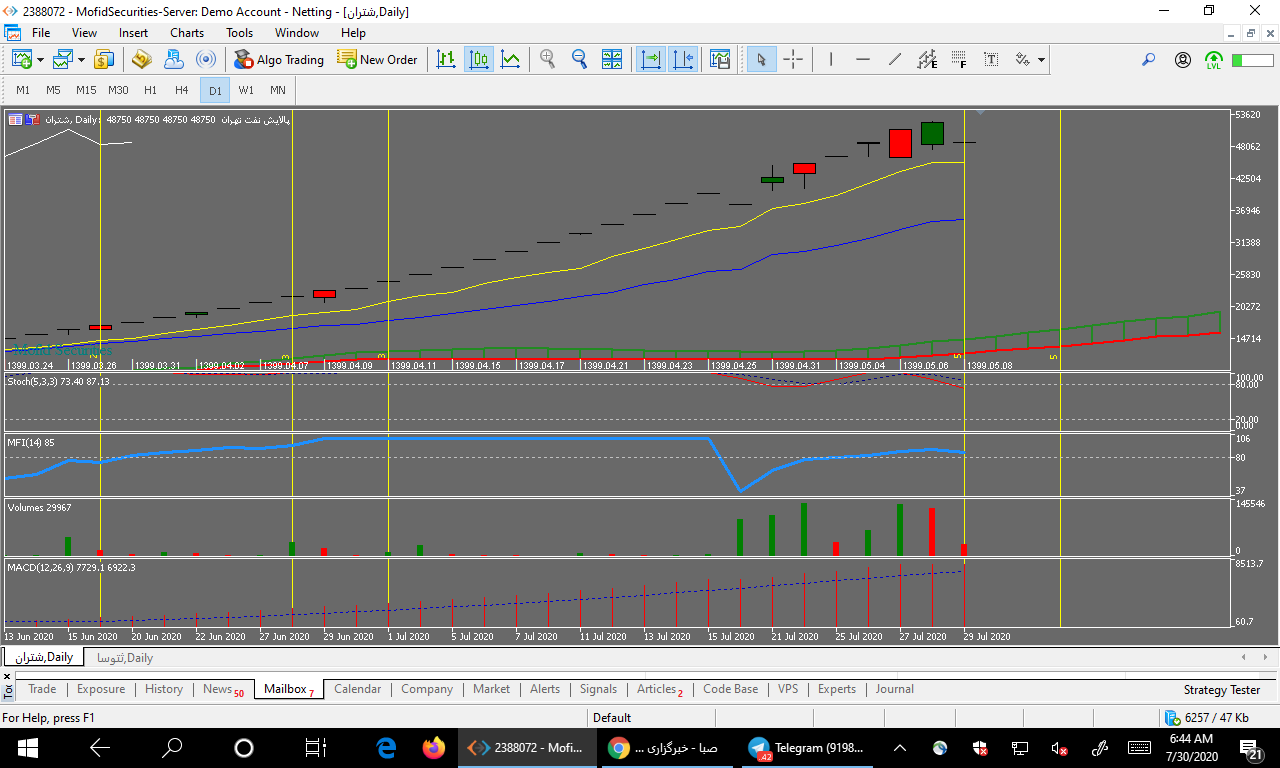Select the trendline drawing tool

[x=894, y=59]
